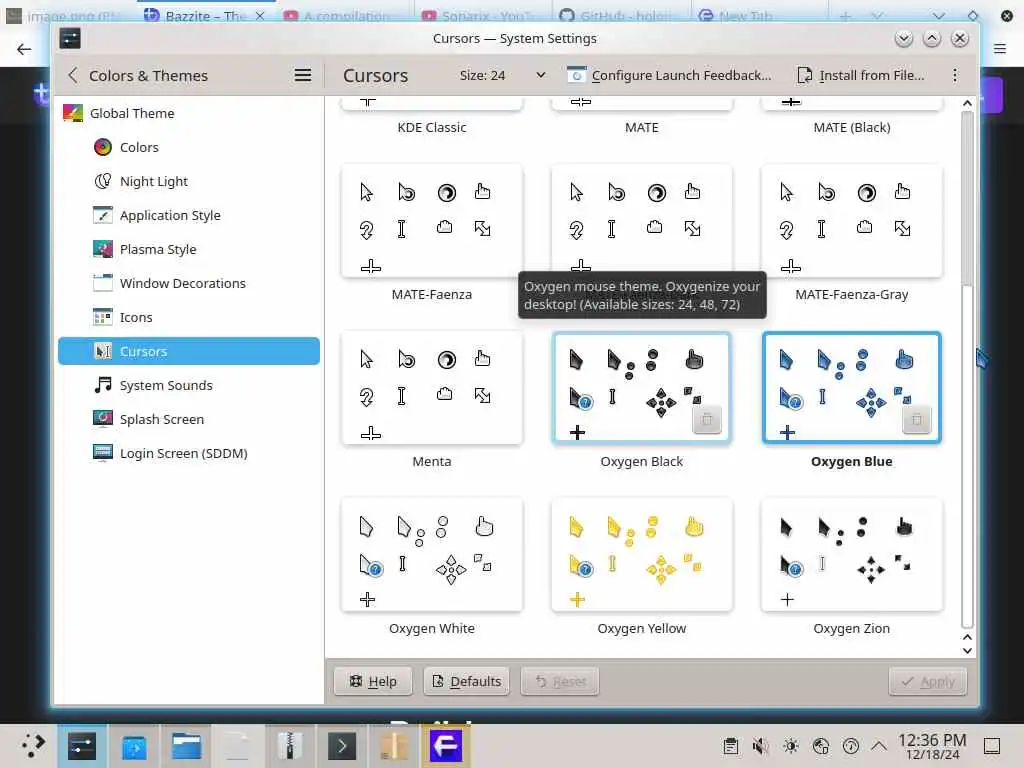Open Global Theme settings
The height and width of the screenshot is (768, 1024).
point(189,113)
